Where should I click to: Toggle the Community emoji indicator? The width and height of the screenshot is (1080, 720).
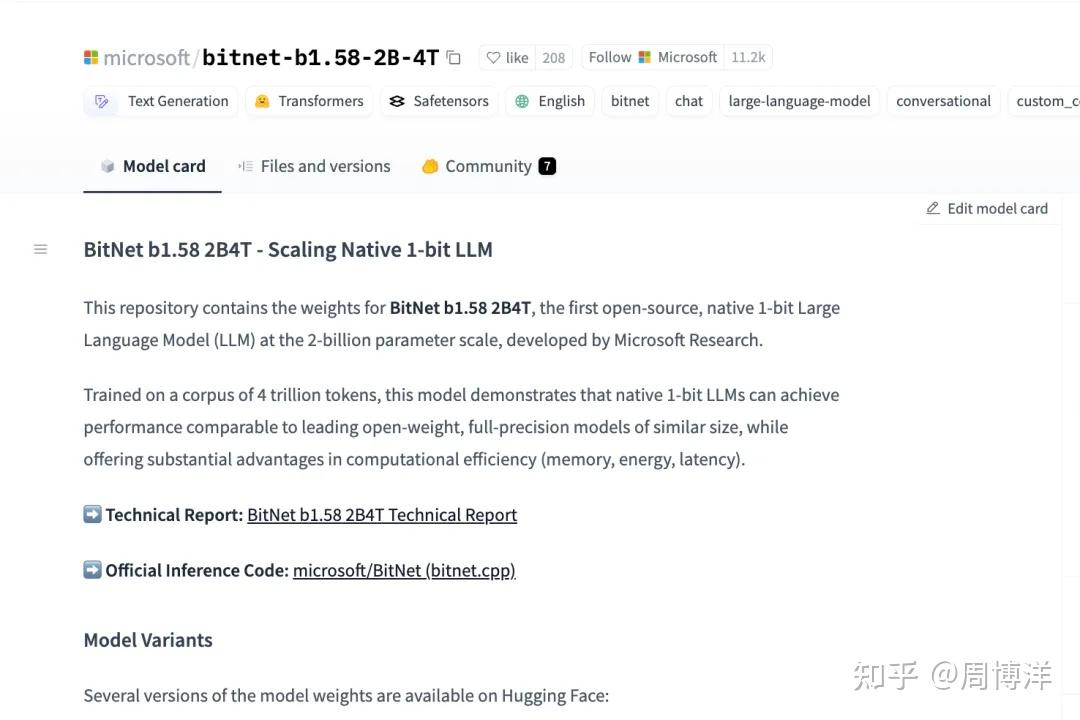(x=429, y=165)
